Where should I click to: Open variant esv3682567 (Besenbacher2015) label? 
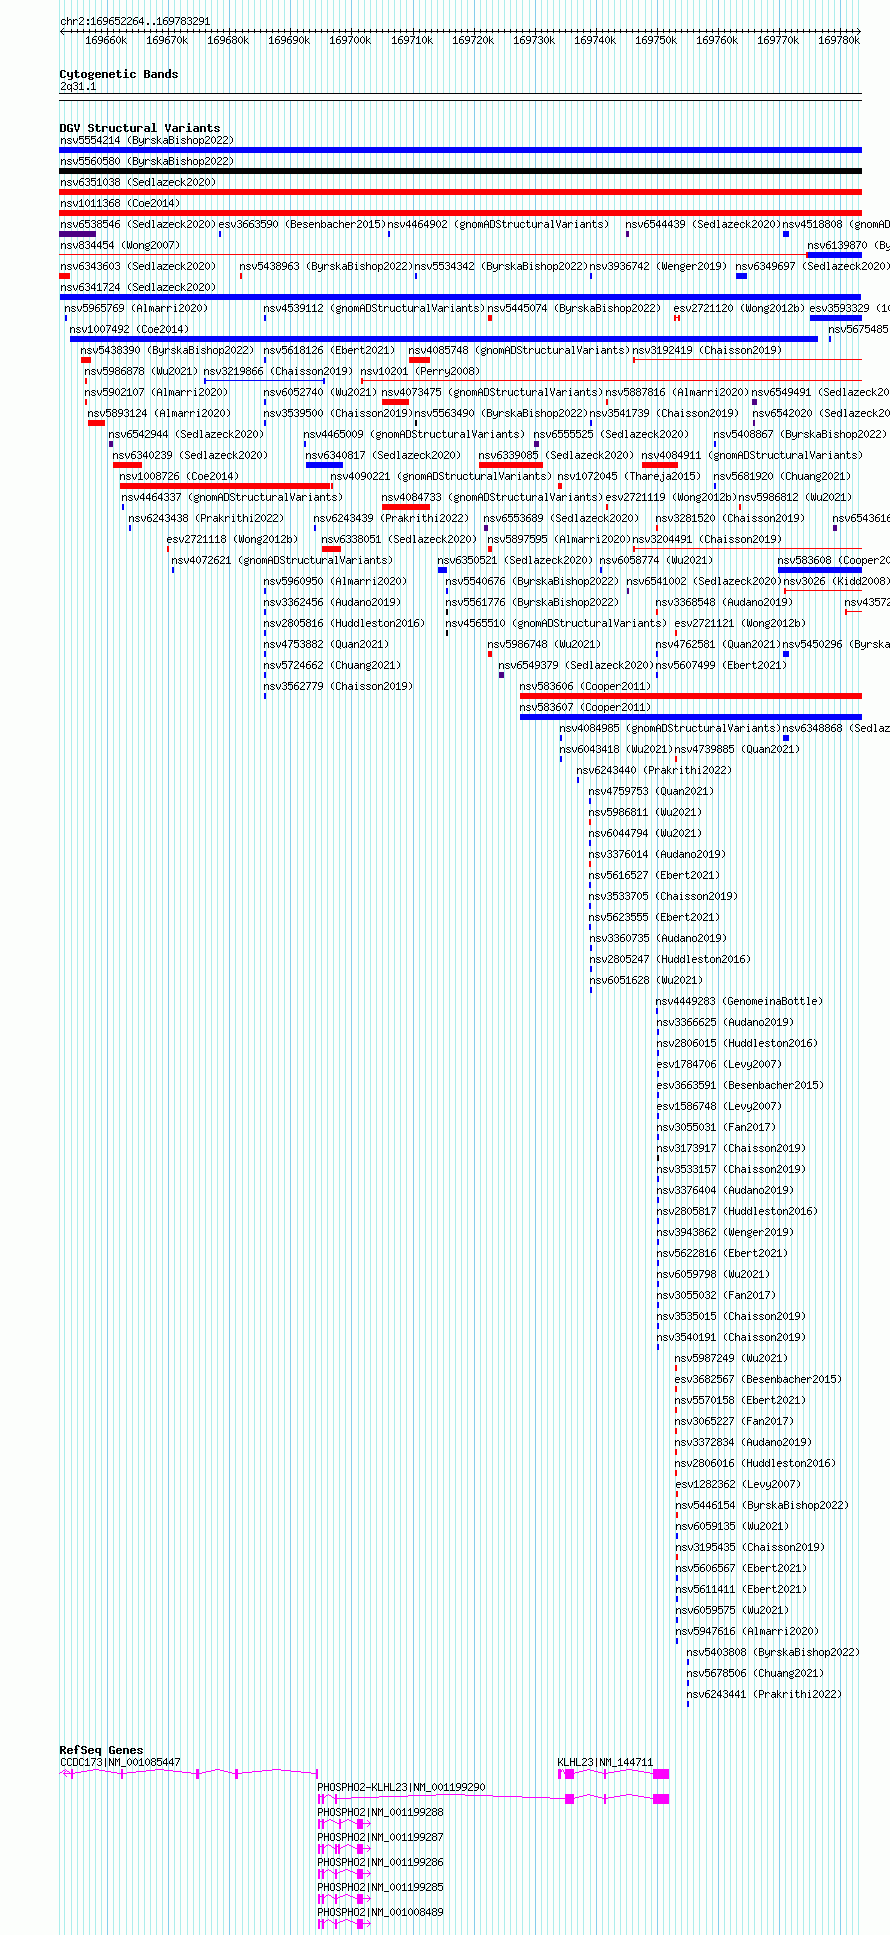tap(758, 1379)
